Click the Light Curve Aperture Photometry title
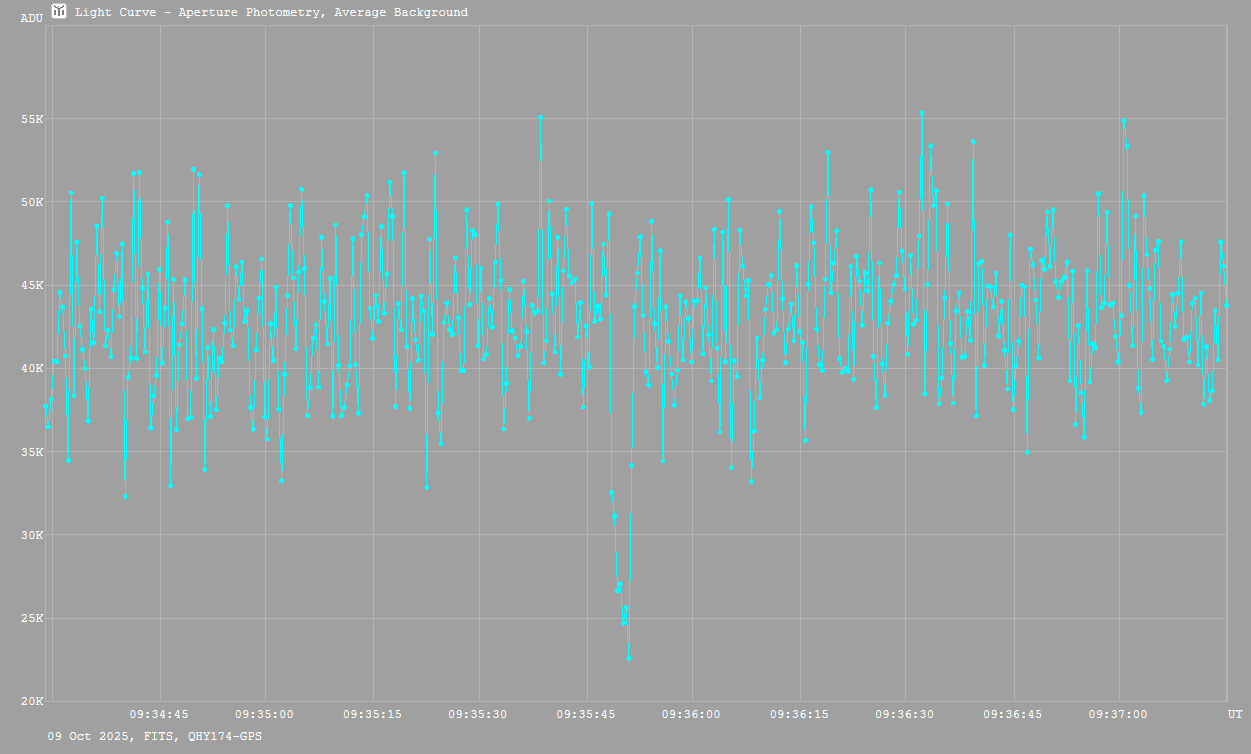The width and height of the screenshot is (1251, 754). click(271, 13)
